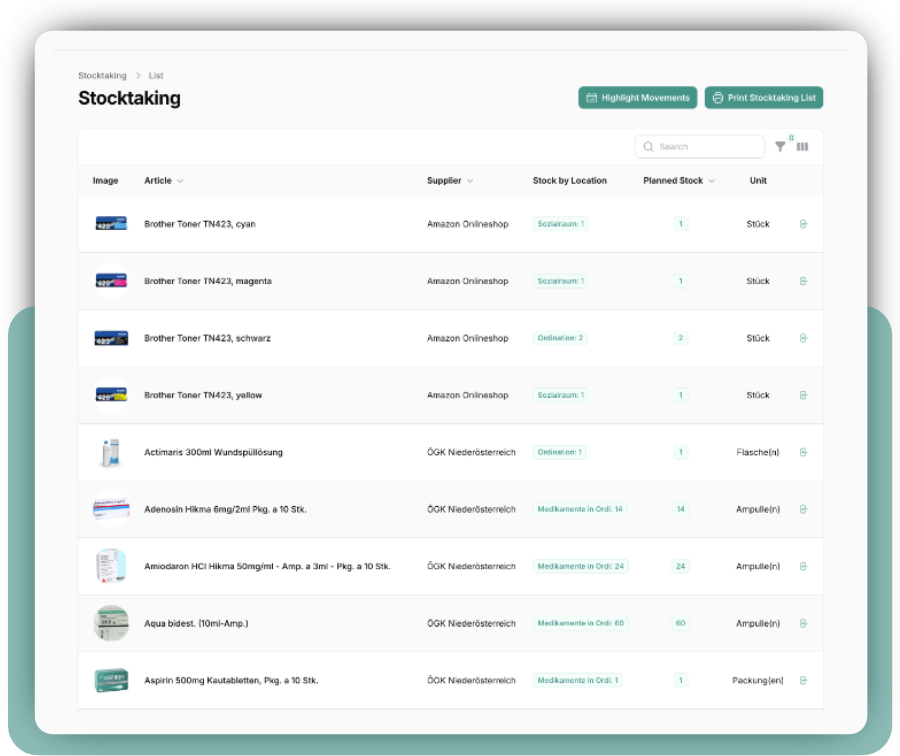Click the filter funnel icon
The width and height of the screenshot is (900, 756).
(x=780, y=147)
